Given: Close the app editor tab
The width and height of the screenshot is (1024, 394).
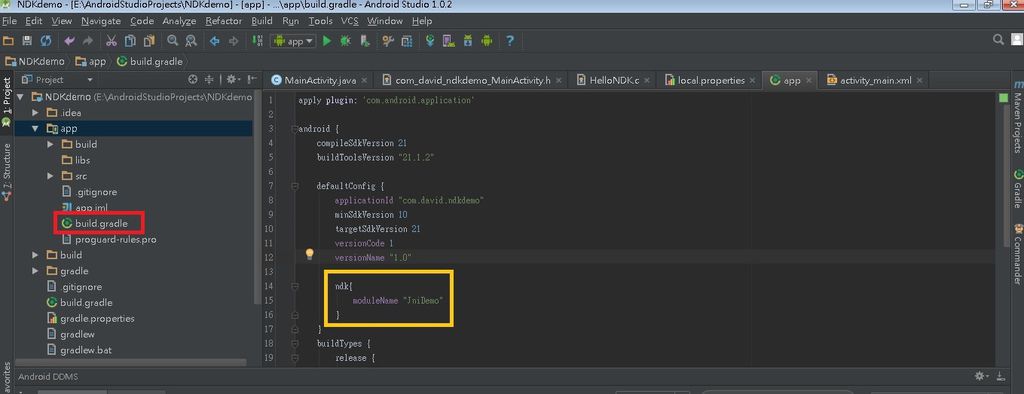Looking at the screenshot, I should point(808,80).
